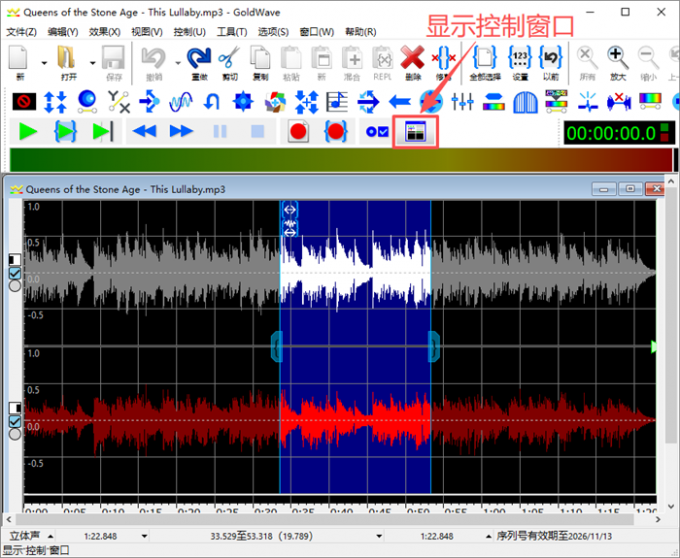Cut the selection with the 剪切 scissors
680x558 pixels.
(x=229, y=59)
